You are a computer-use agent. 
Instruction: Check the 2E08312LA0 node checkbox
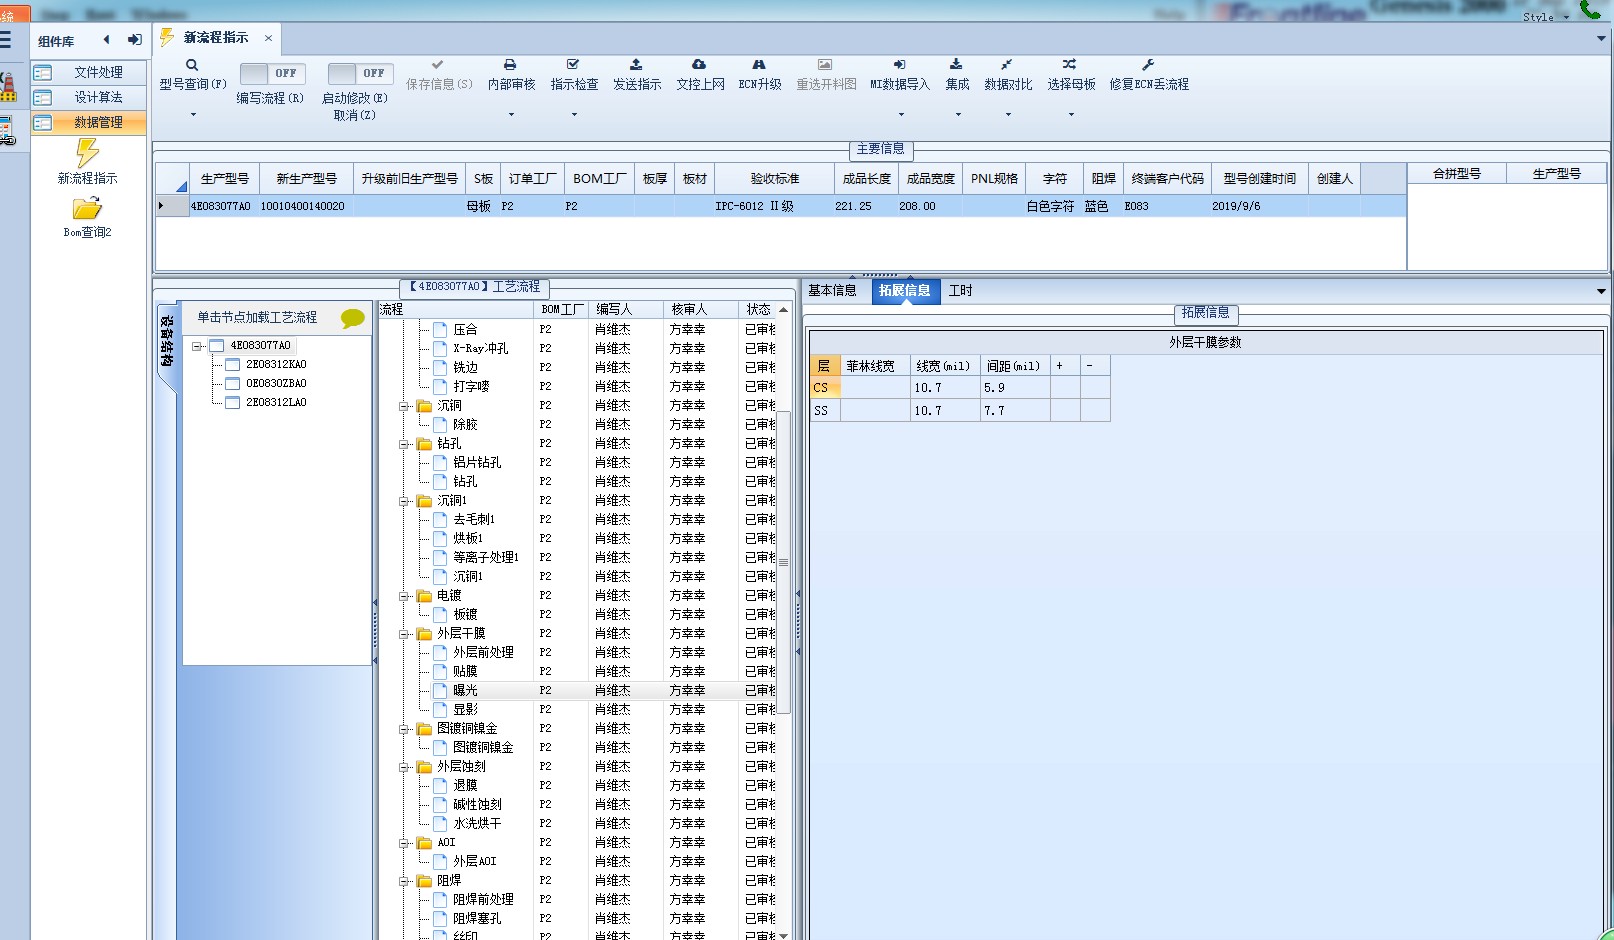(x=232, y=403)
